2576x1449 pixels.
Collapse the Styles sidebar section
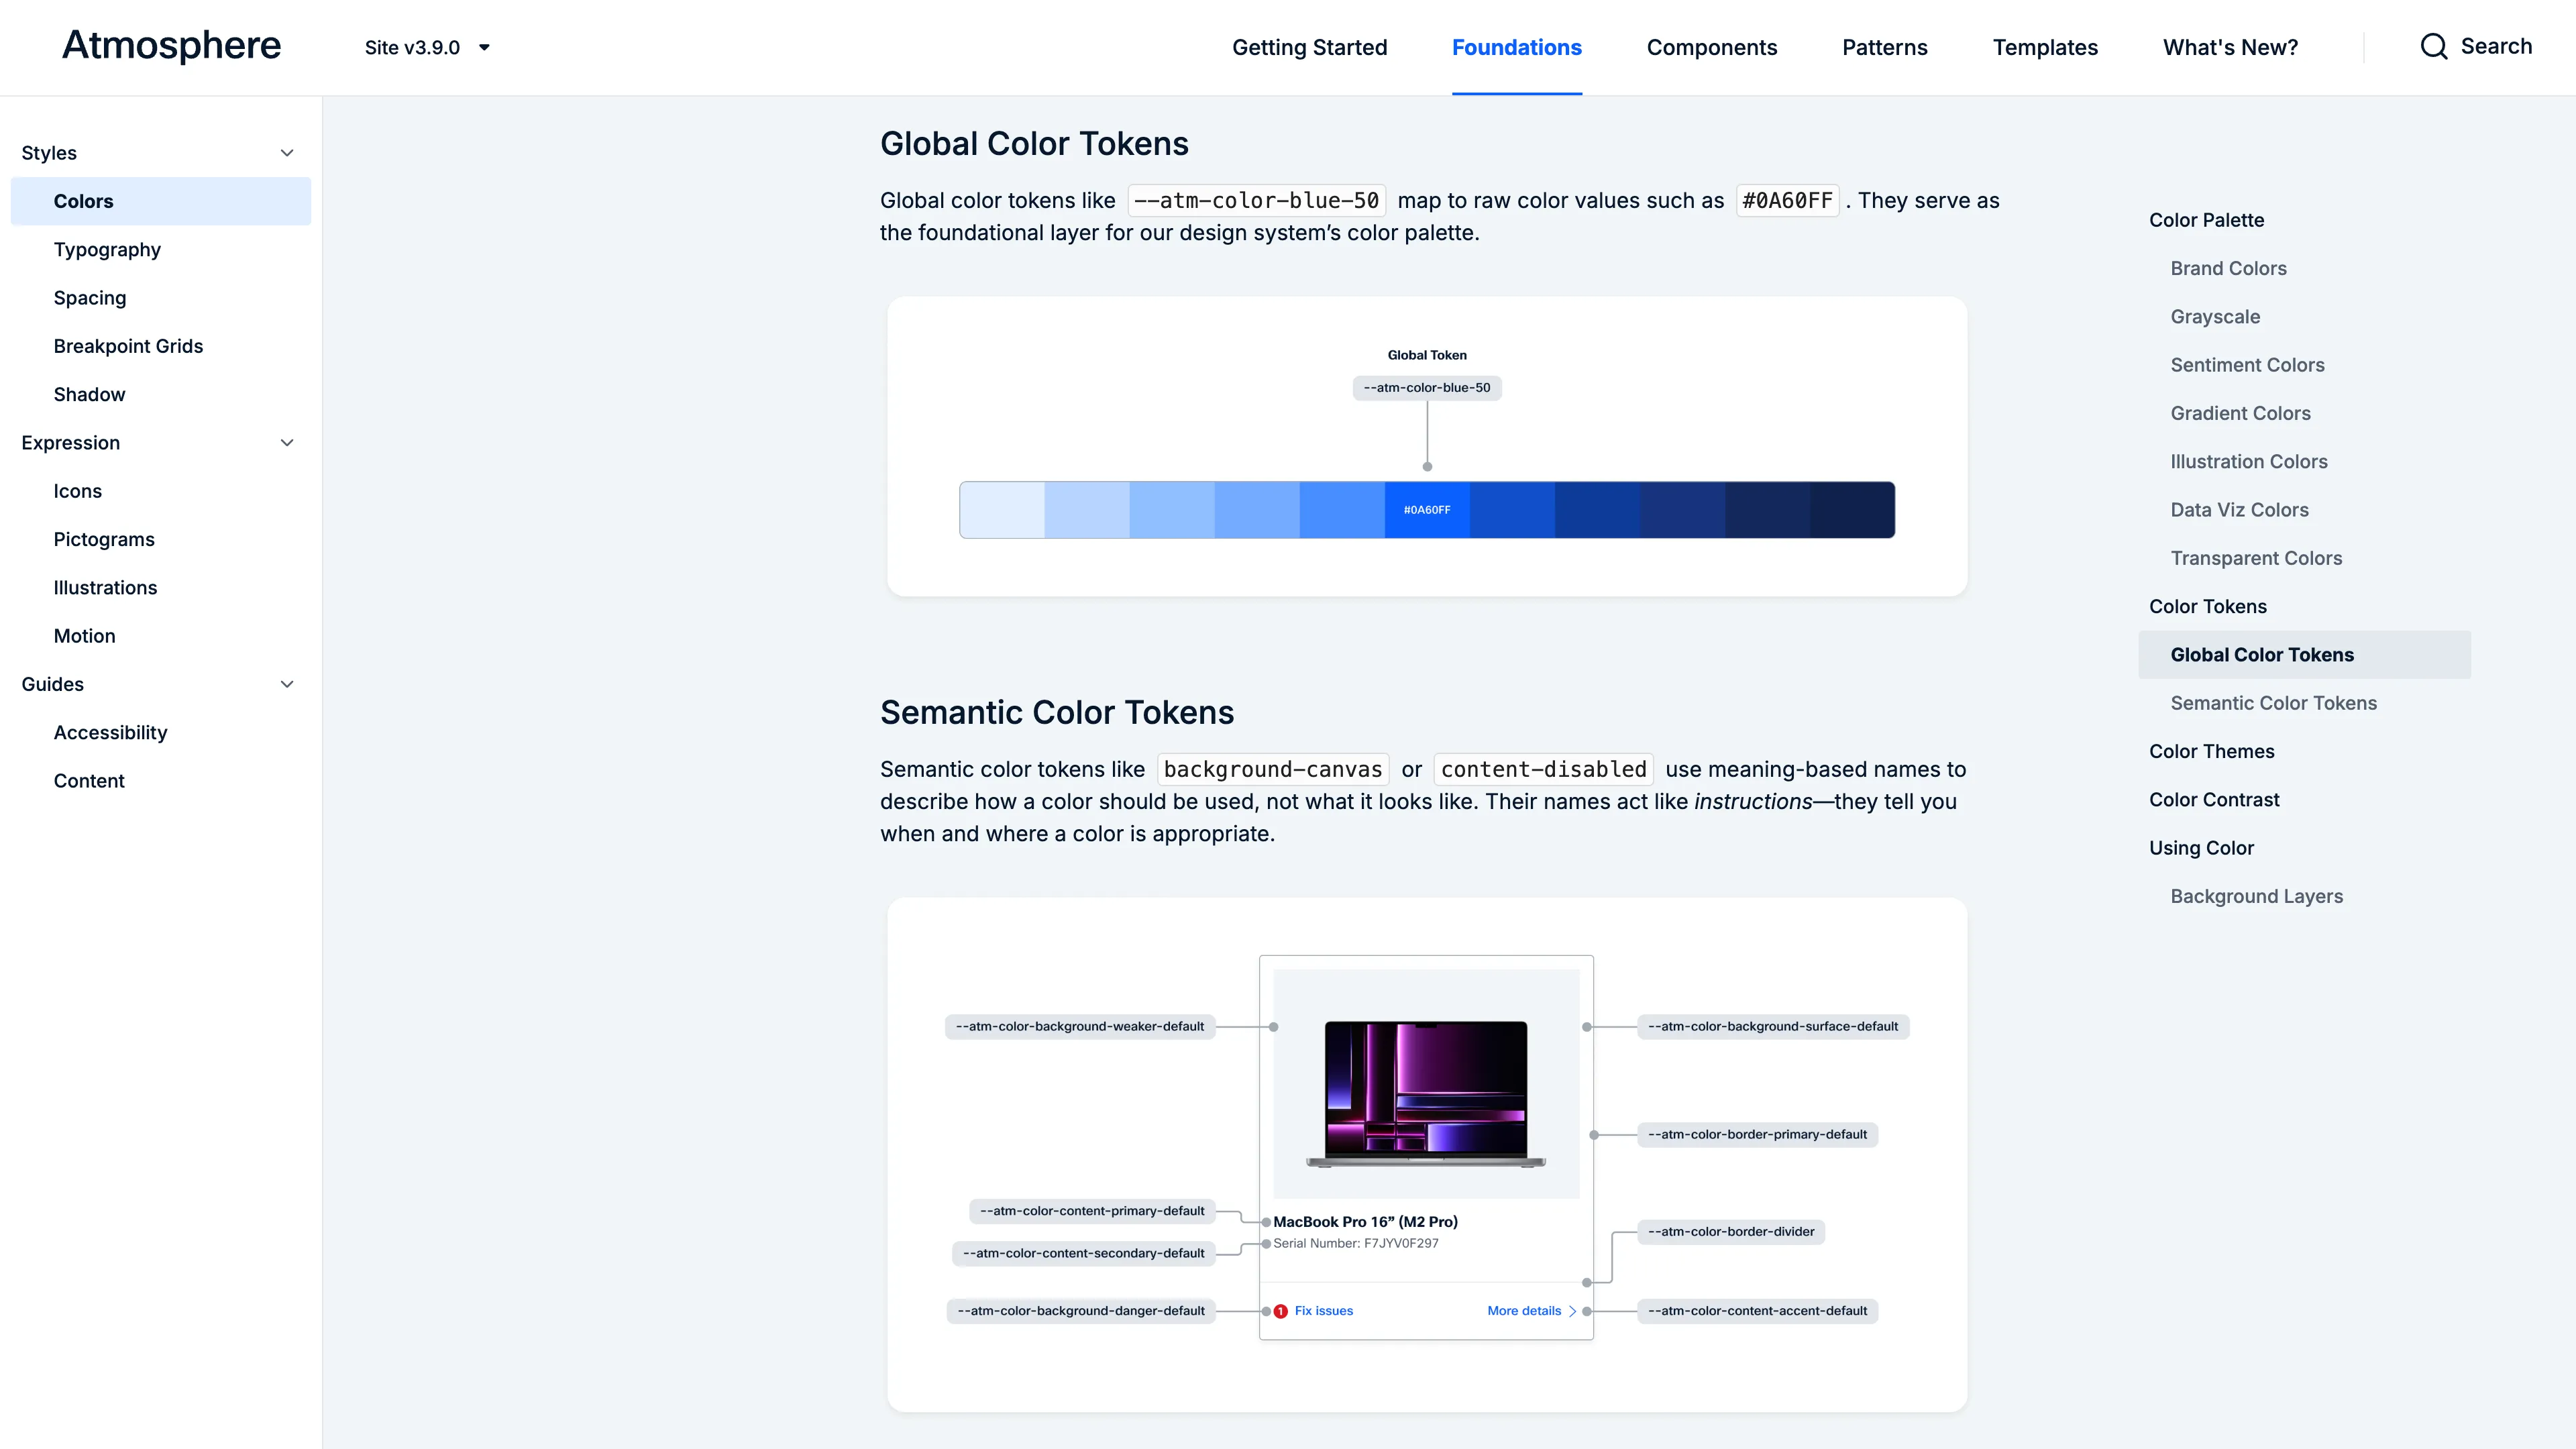287,153
